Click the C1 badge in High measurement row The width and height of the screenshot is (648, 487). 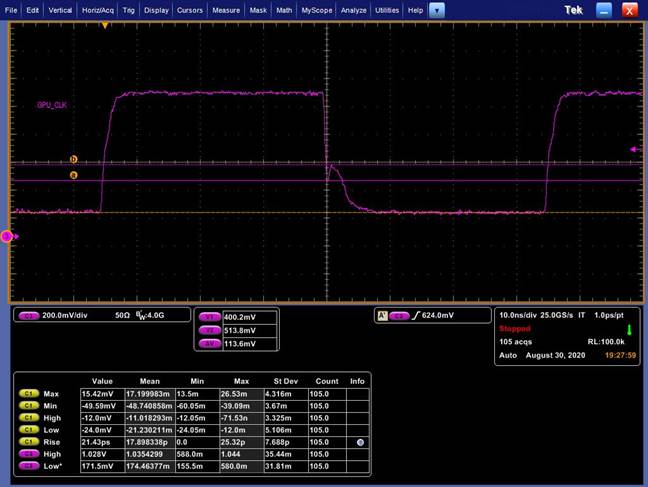[29, 418]
